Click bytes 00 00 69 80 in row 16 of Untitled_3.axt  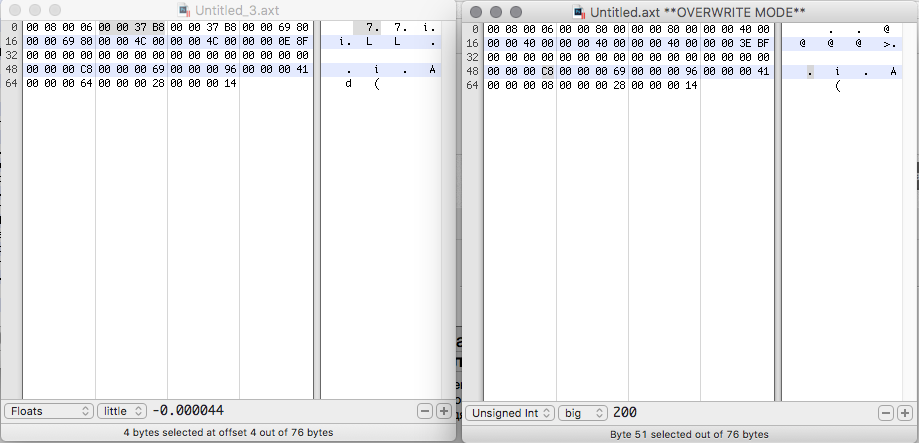click(x=60, y=41)
